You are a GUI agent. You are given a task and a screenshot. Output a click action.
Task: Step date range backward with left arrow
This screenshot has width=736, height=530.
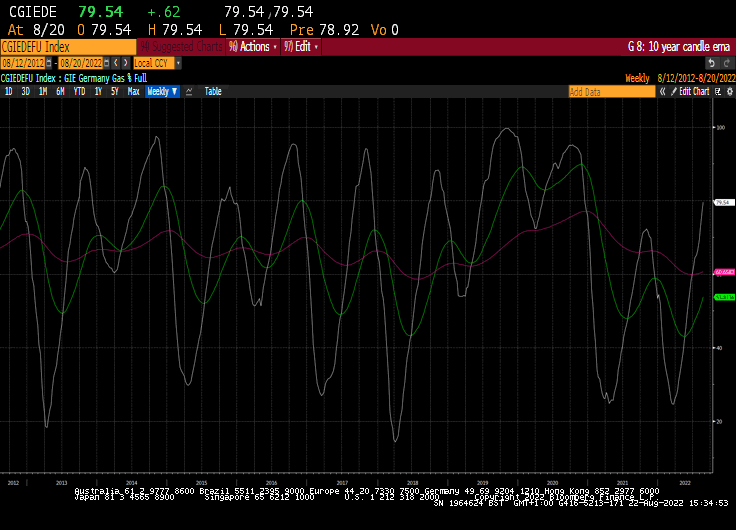pos(113,62)
